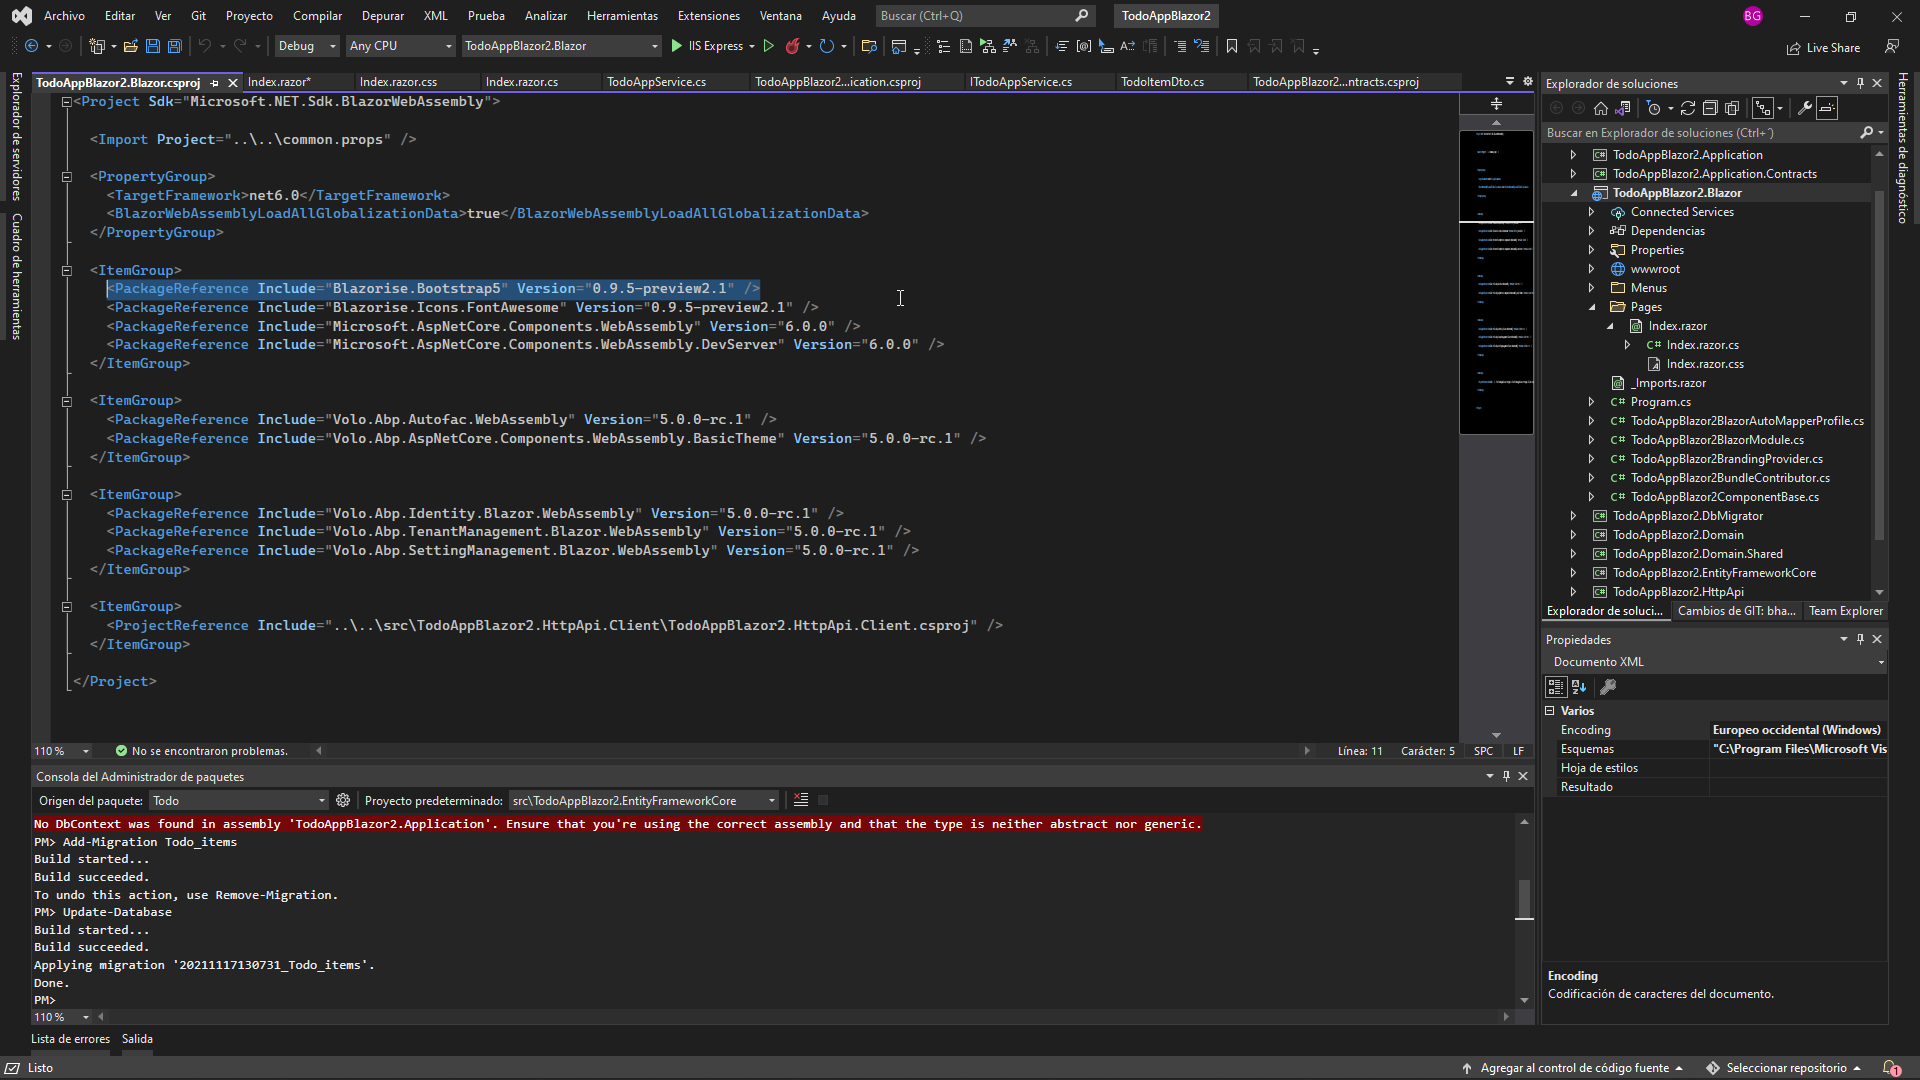The height and width of the screenshot is (1080, 1920).
Task: Select the Home icon in Solution Explorer toolbar
Action: [1601, 108]
